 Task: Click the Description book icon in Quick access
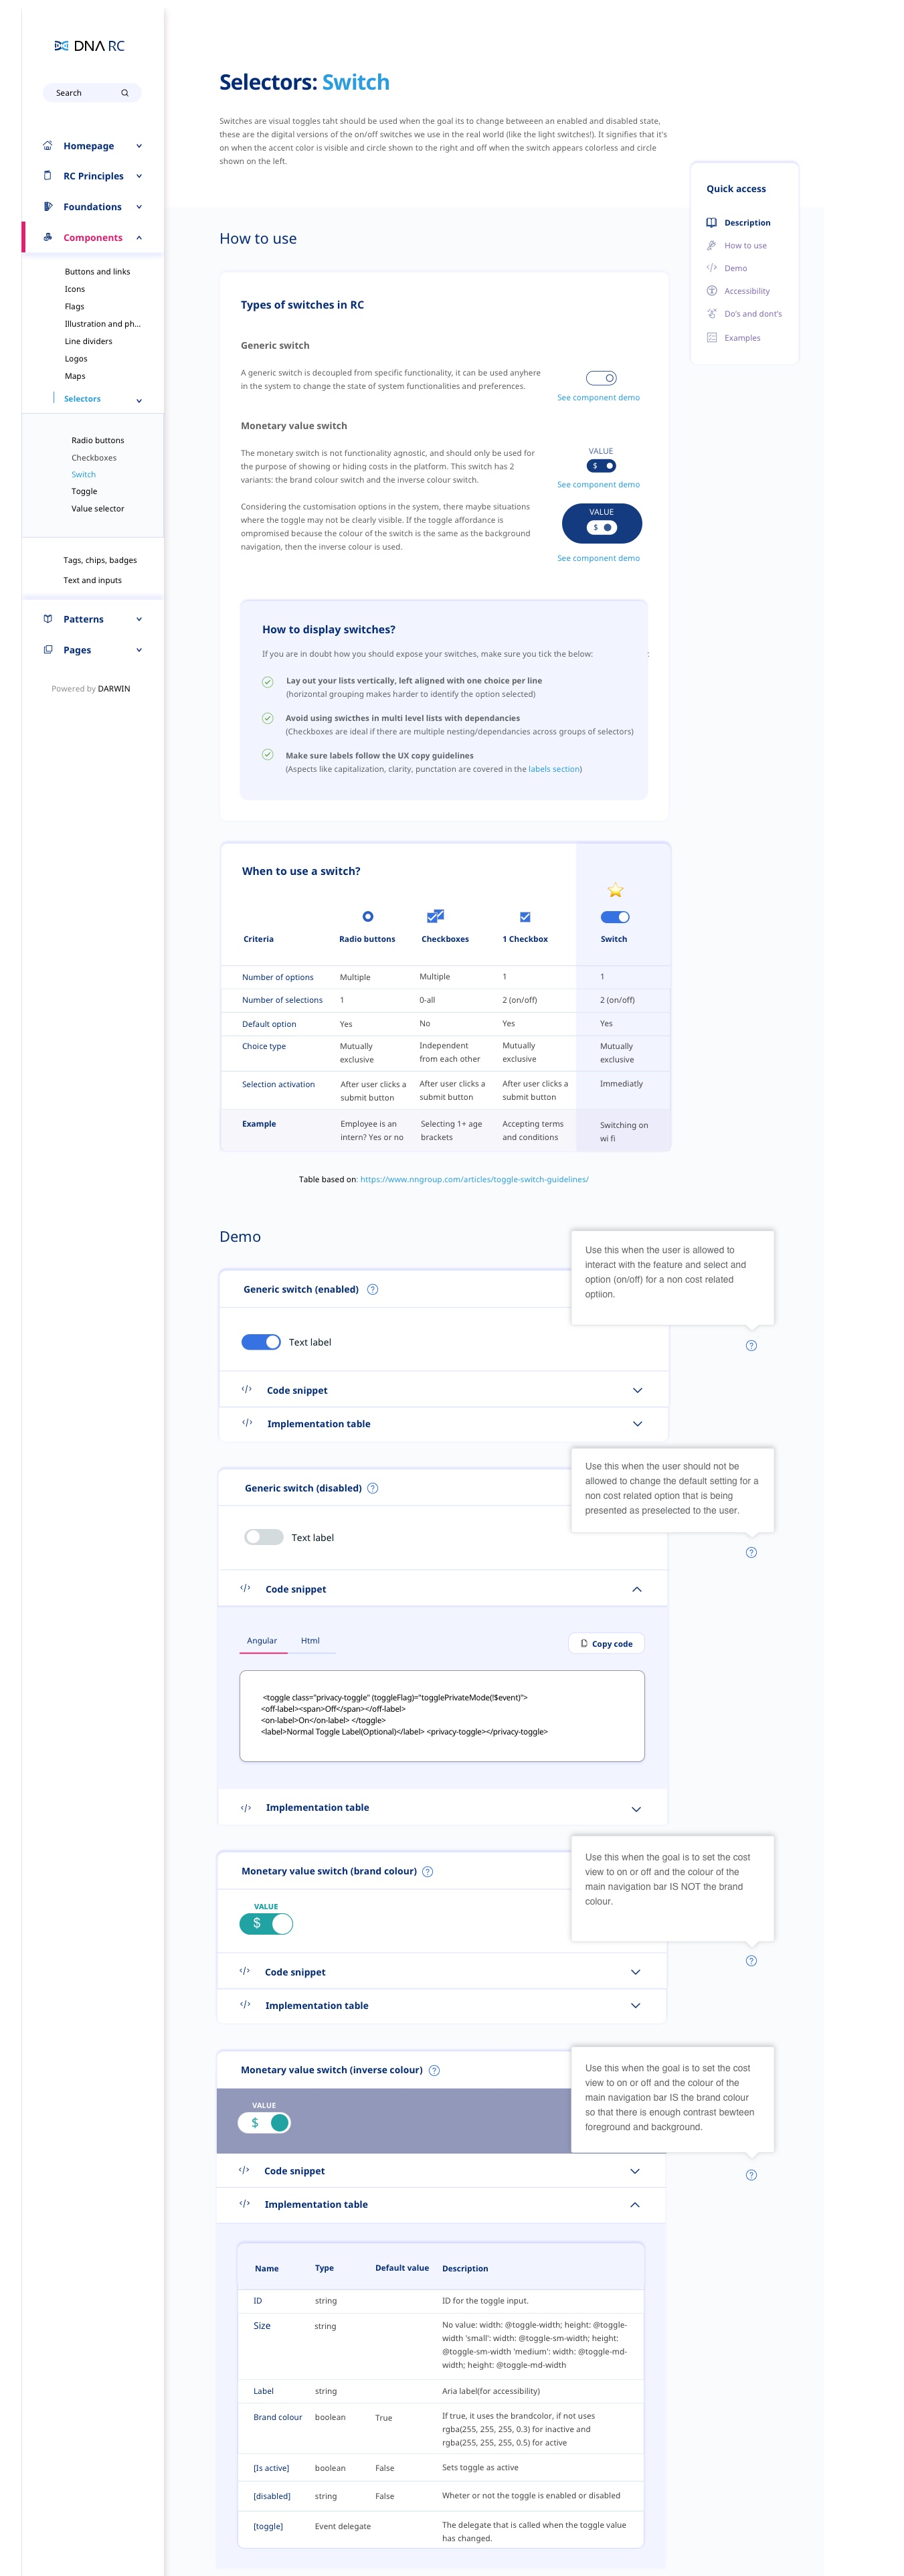click(x=711, y=223)
